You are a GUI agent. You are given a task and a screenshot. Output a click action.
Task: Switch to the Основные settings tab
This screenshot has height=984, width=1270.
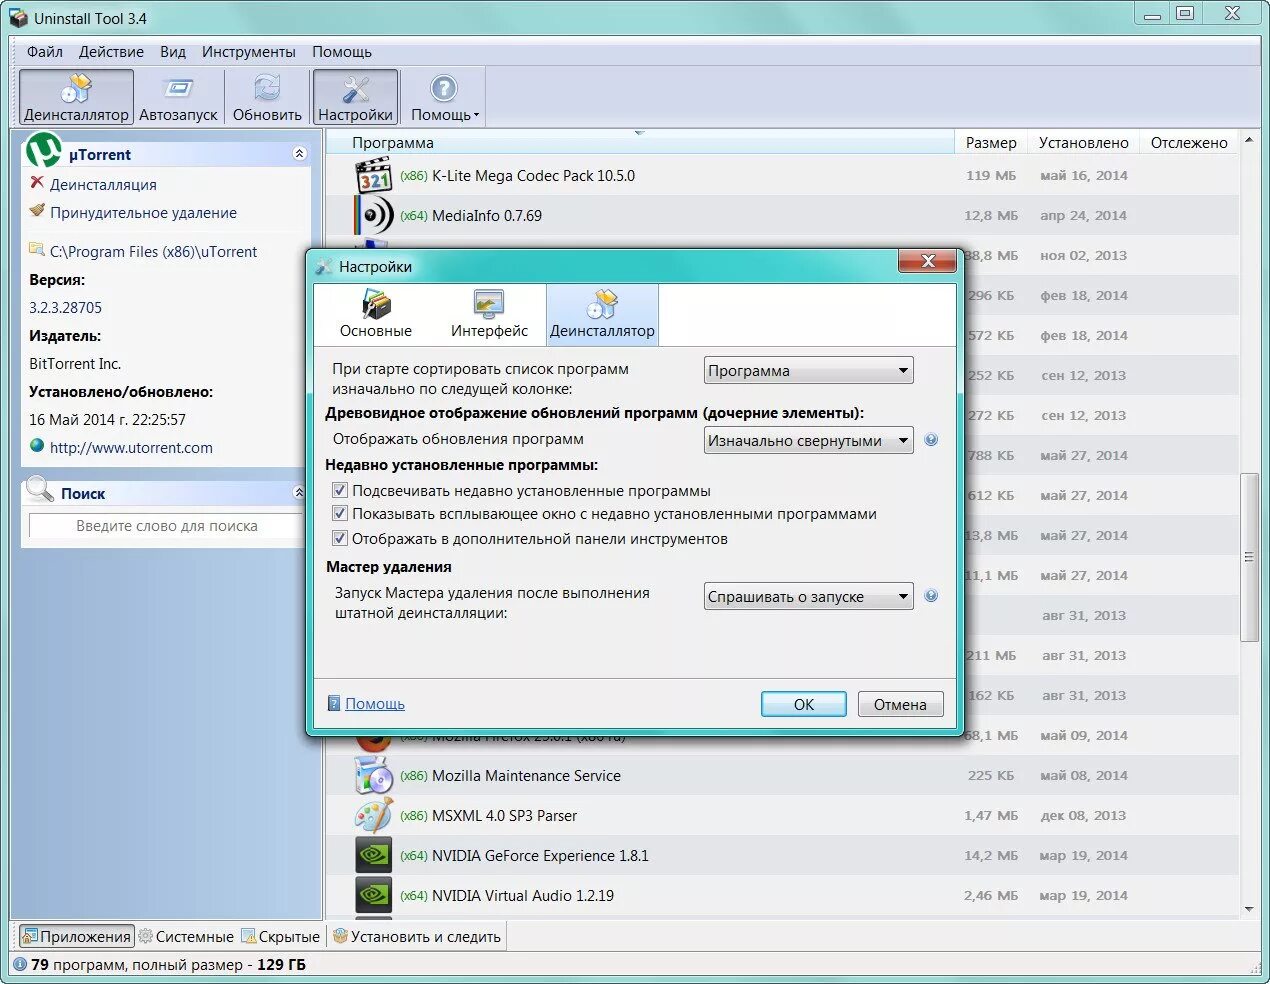click(375, 314)
